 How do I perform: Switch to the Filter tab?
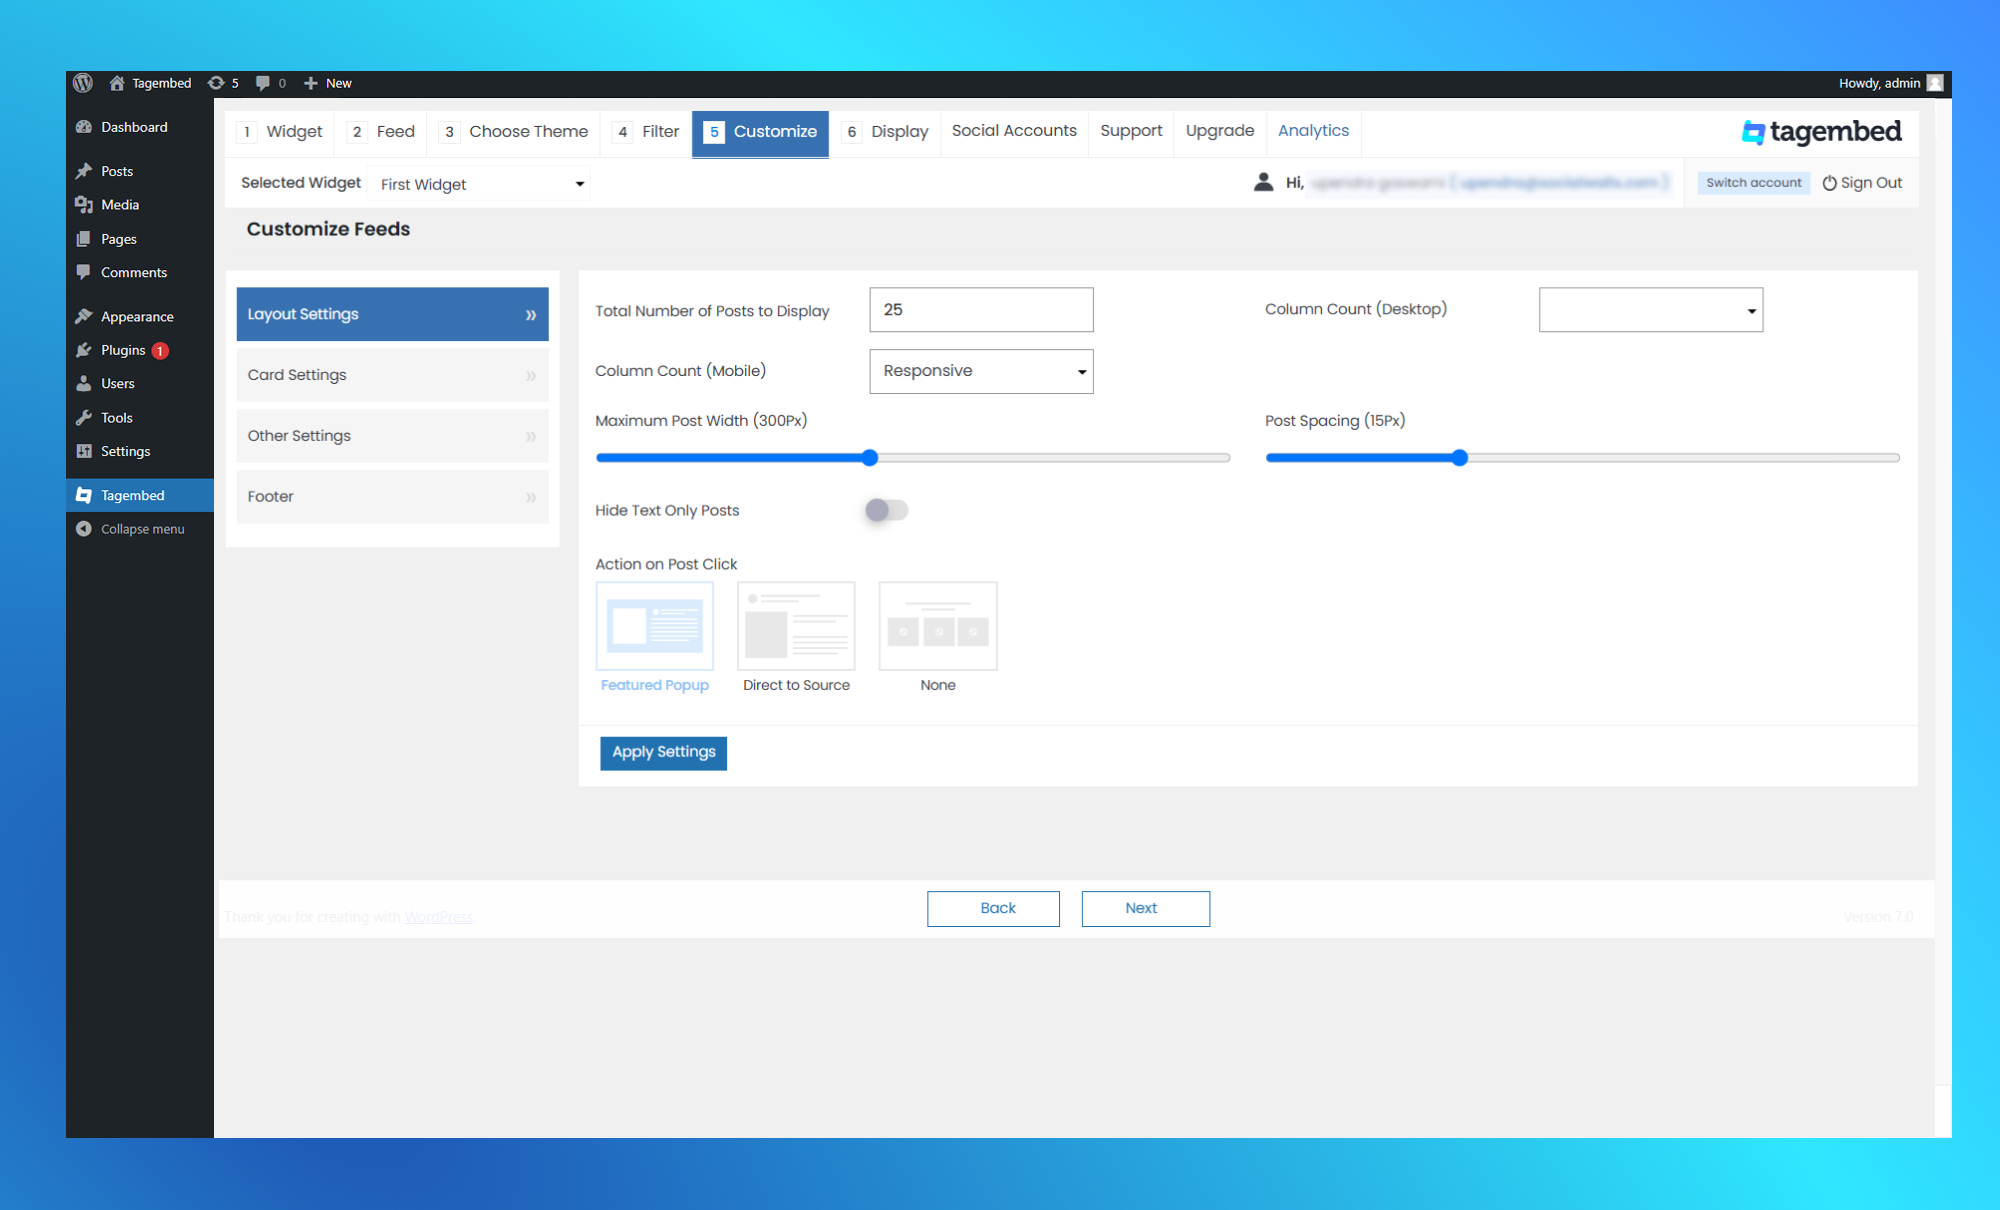coord(646,132)
